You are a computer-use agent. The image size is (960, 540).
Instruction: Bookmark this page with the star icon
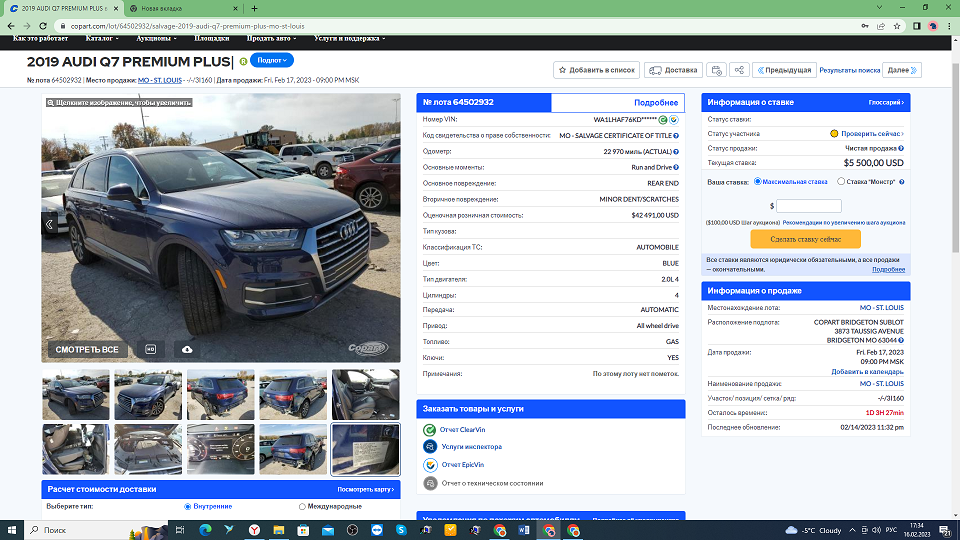[x=897, y=26]
